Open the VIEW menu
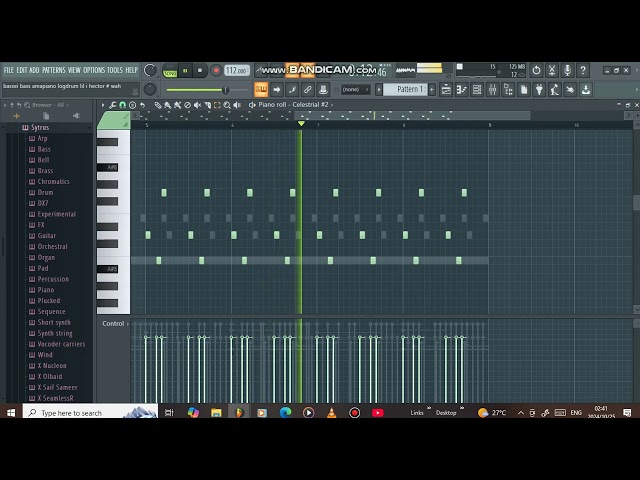The image size is (640, 480). pyautogui.click(x=74, y=70)
